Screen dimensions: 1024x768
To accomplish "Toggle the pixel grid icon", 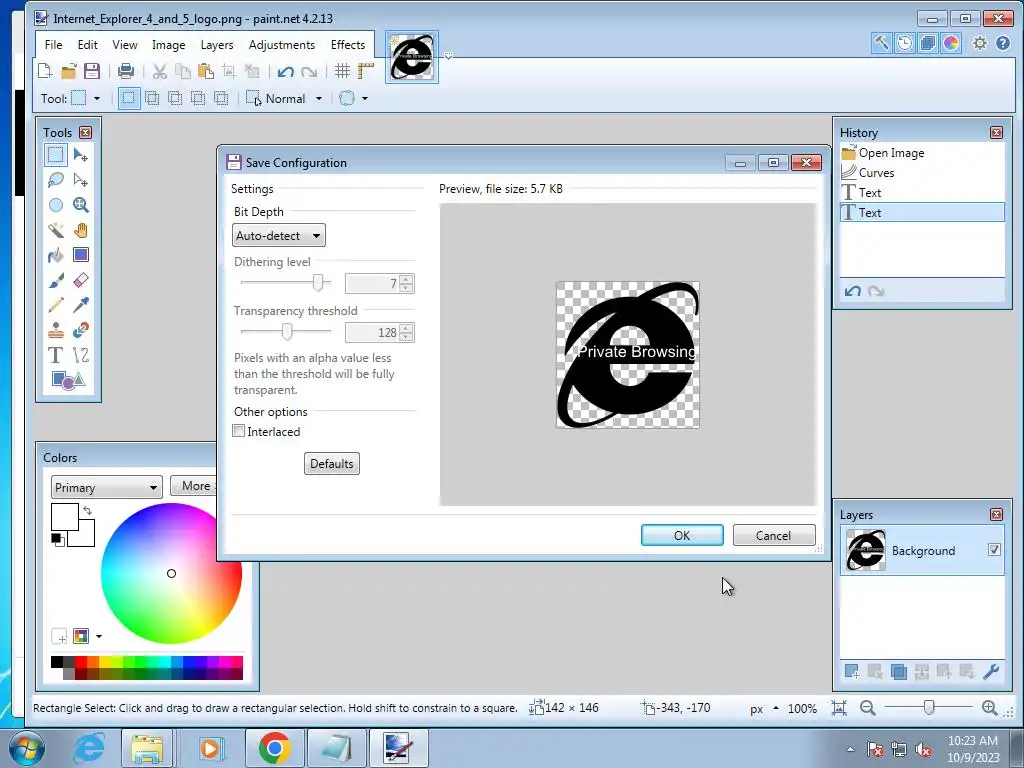I will (342, 71).
